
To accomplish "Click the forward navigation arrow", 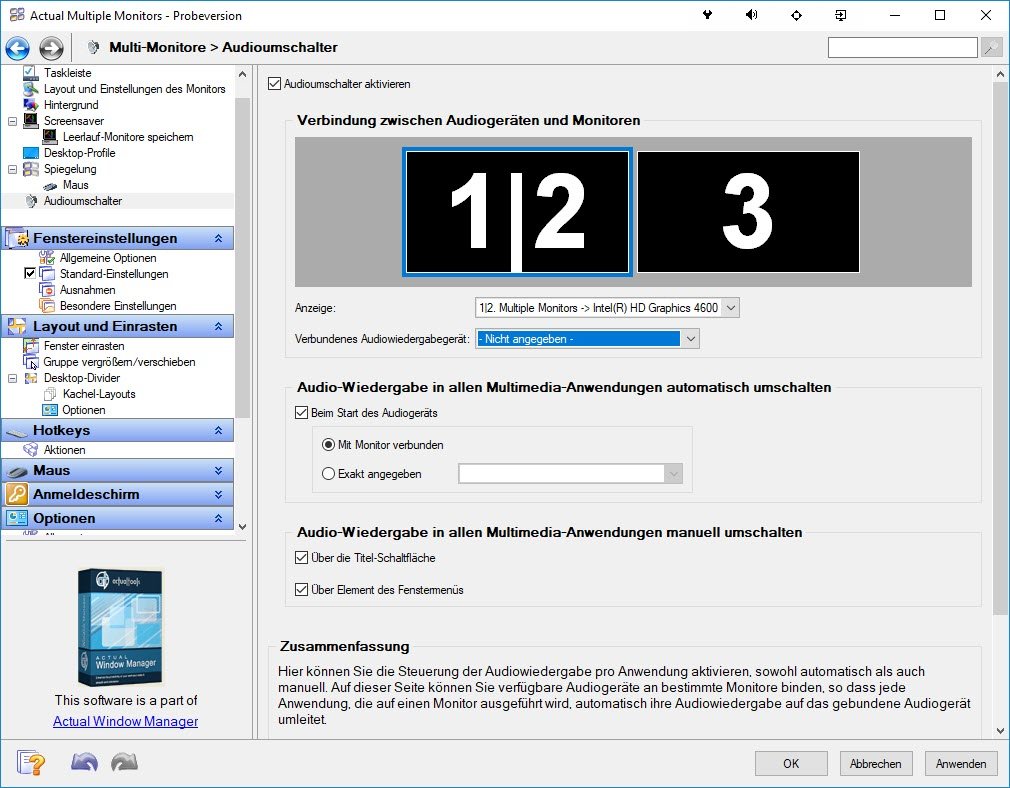I will coord(51,48).
